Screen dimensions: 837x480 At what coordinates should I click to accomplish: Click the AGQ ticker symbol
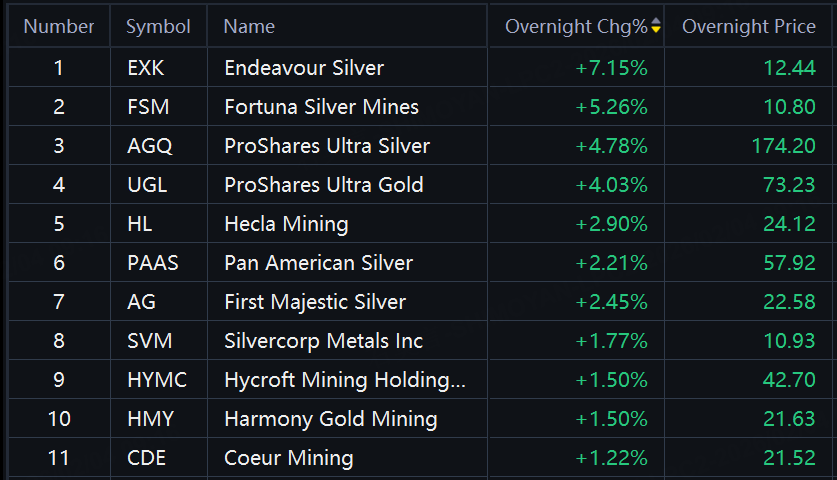click(x=150, y=146)
